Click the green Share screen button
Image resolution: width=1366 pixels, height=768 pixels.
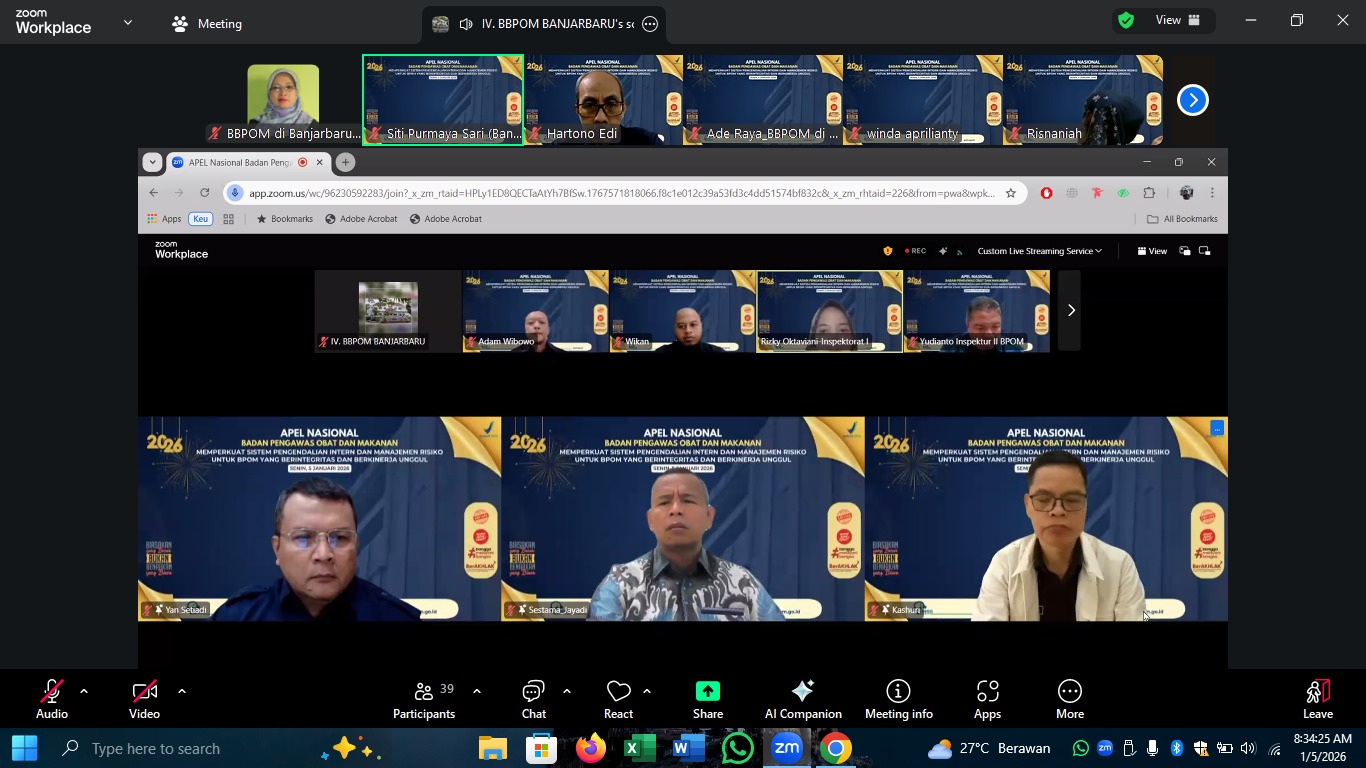pyautogui.click(x=707, y=699)
